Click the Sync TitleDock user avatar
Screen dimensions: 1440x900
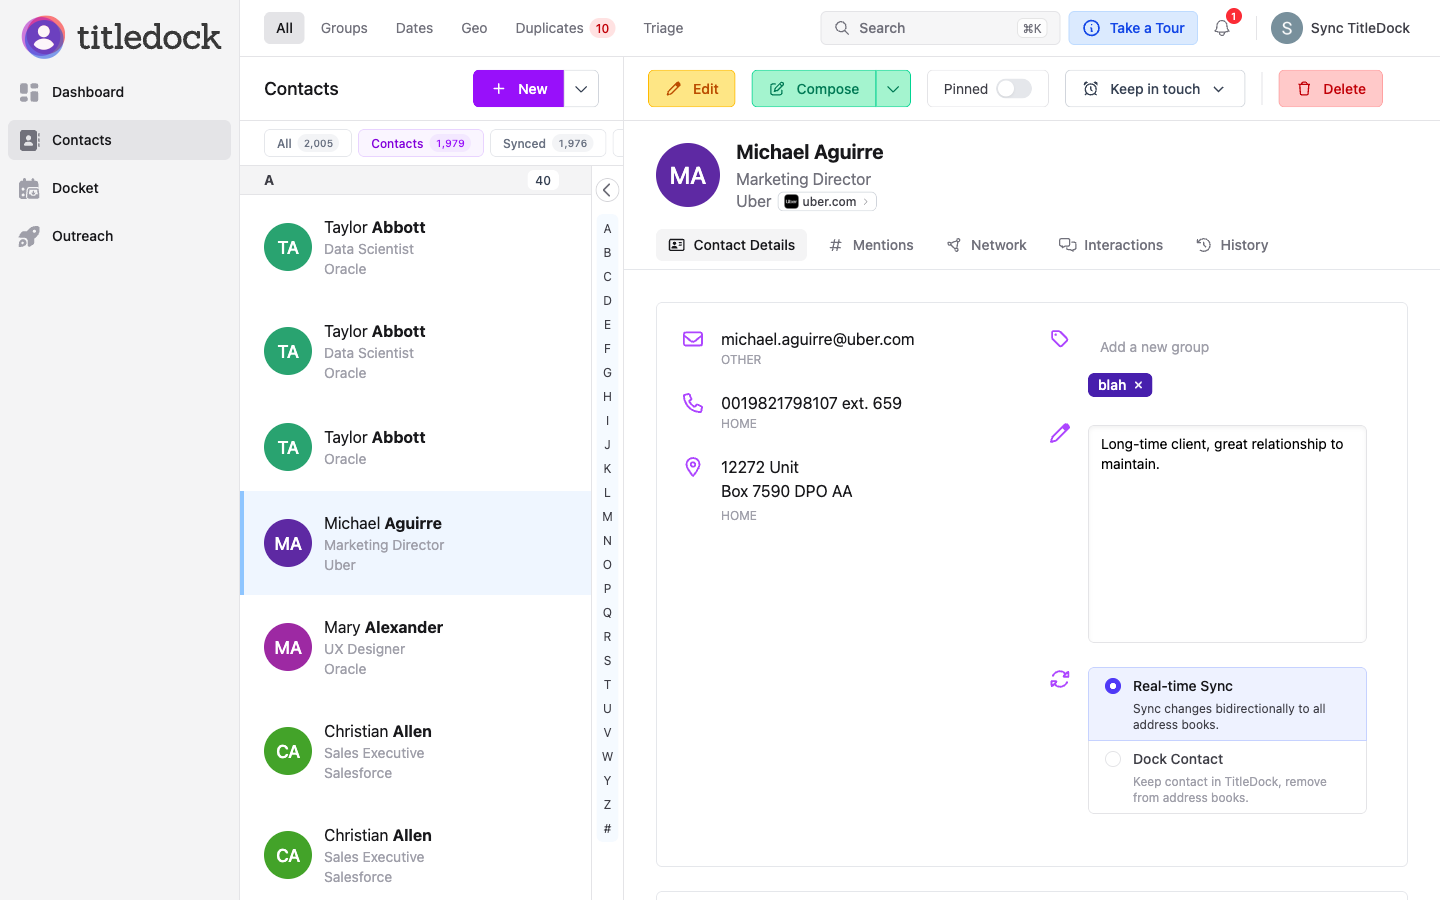point(1286,28)
